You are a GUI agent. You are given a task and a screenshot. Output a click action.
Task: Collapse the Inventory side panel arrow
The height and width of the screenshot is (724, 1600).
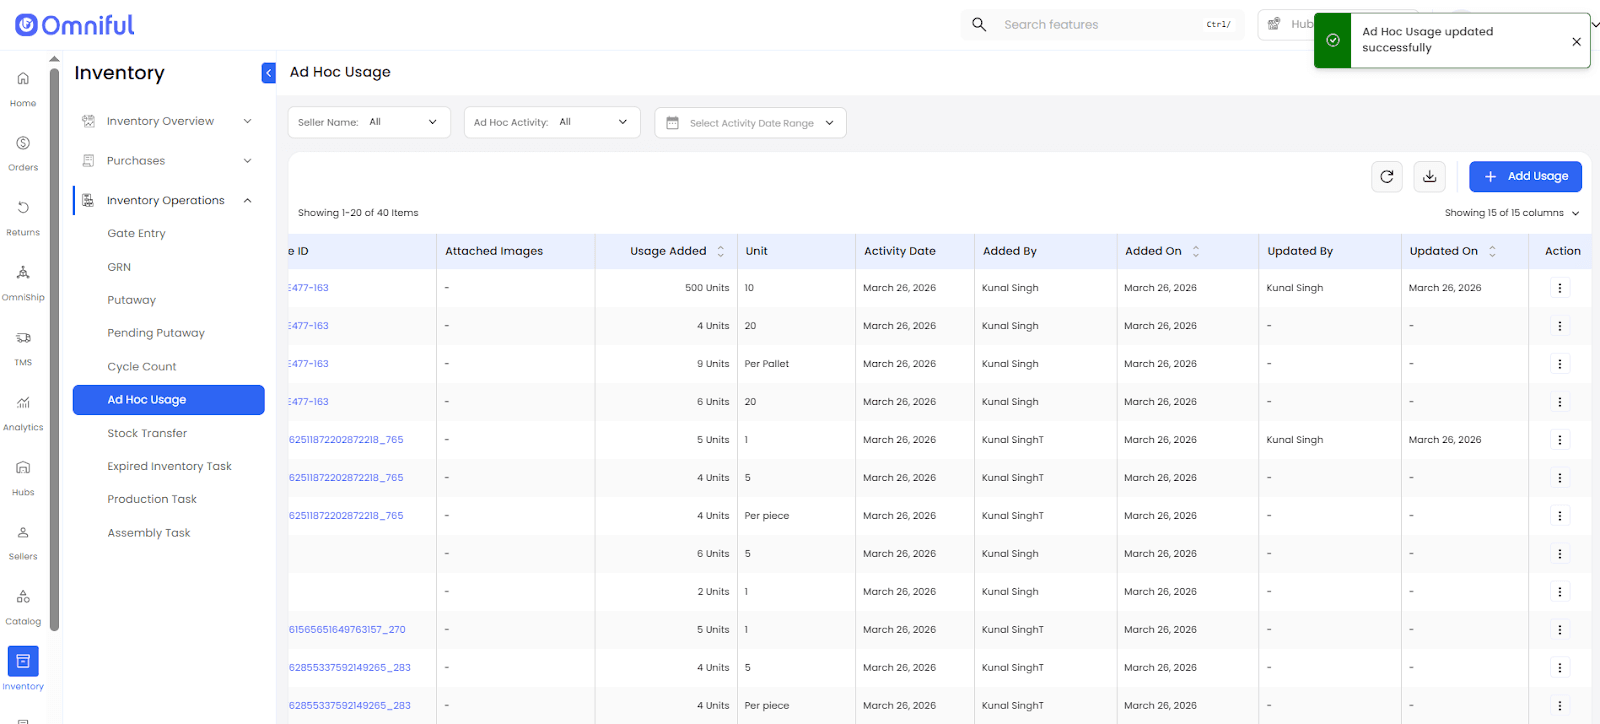point(268,73)
